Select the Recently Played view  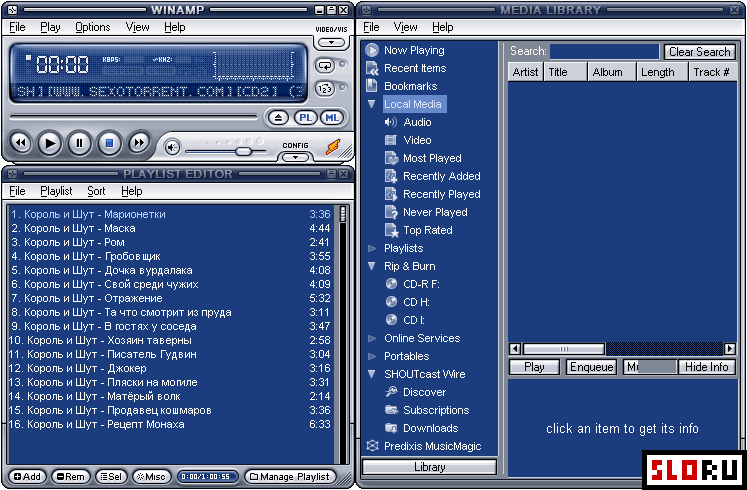click(442, 194)
